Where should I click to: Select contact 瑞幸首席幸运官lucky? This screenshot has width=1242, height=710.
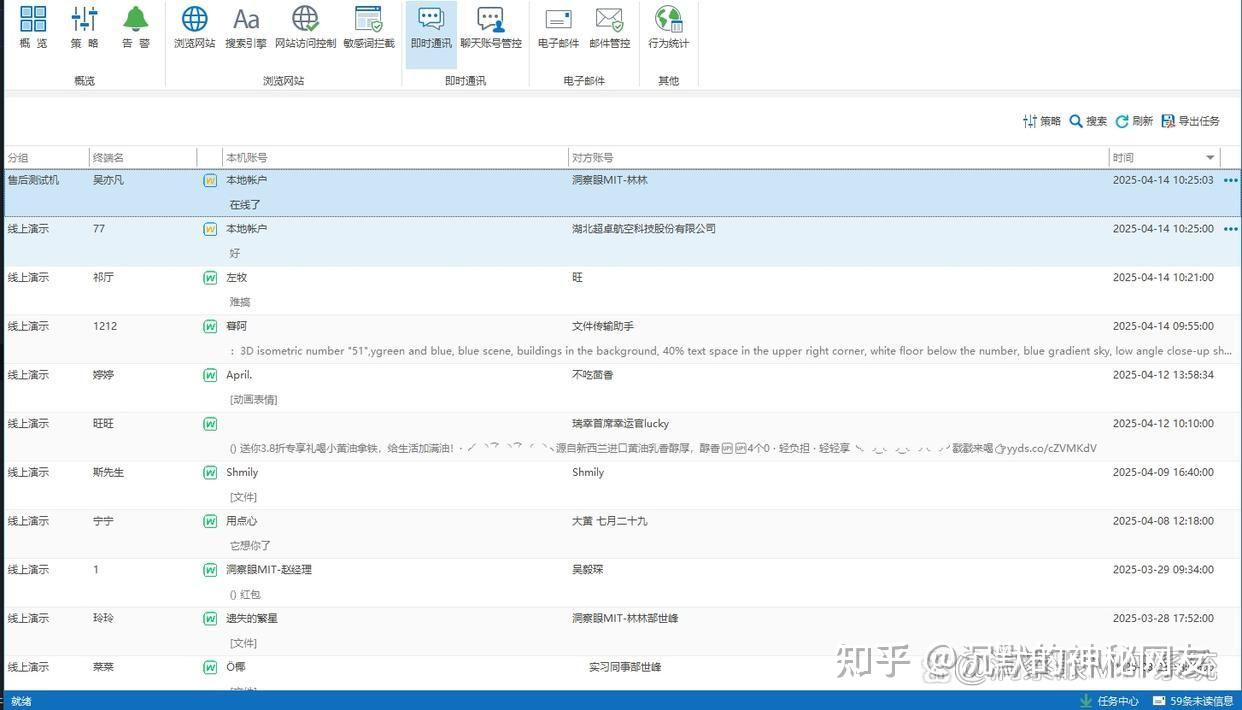pyautogui.click(x=621, y=424)
